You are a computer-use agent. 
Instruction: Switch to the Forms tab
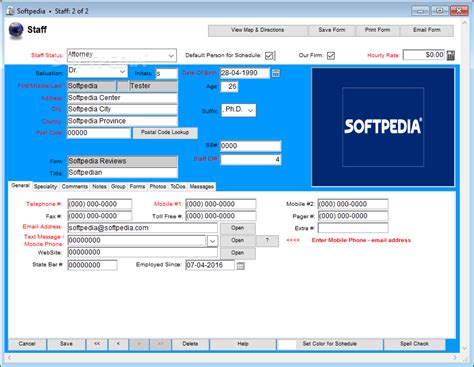tap(137, 187)
